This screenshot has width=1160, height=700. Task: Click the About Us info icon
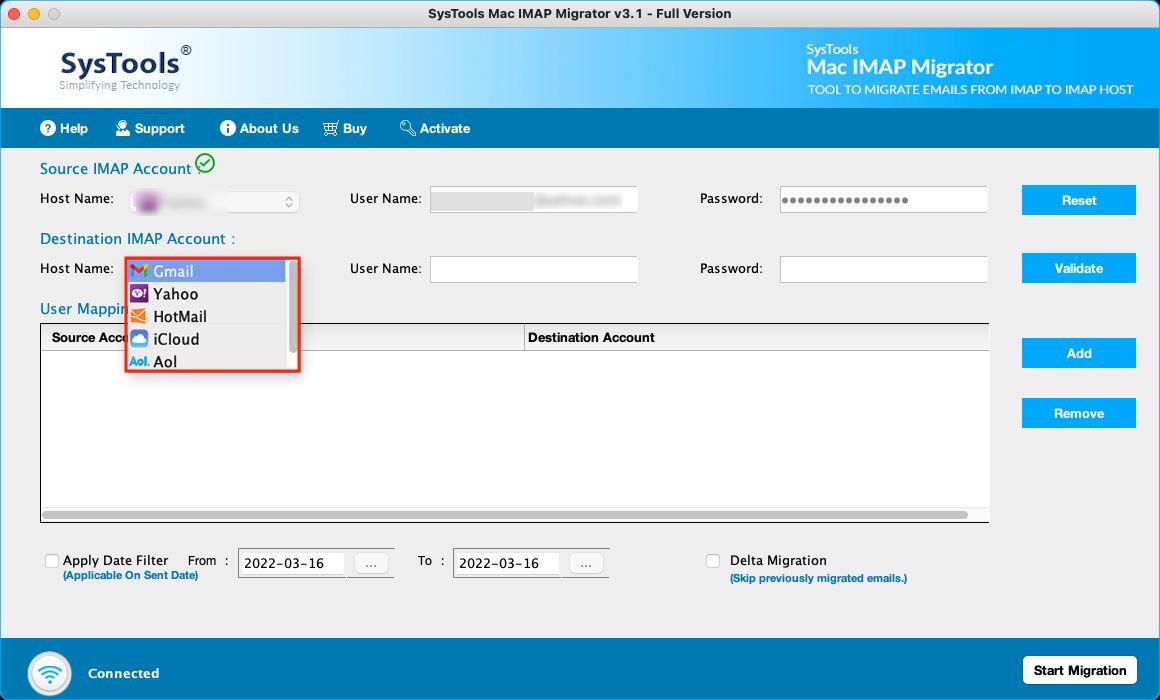(x=228, y=128)
